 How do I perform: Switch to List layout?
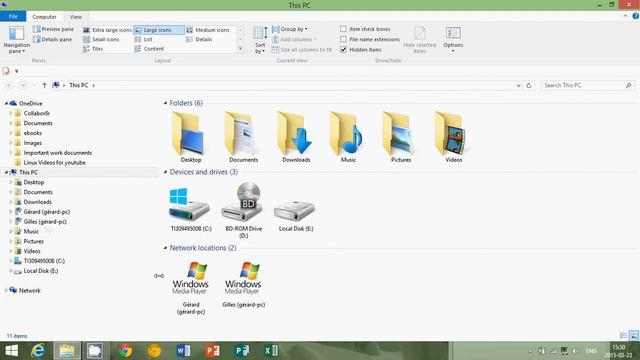click(x=143, y=39)
